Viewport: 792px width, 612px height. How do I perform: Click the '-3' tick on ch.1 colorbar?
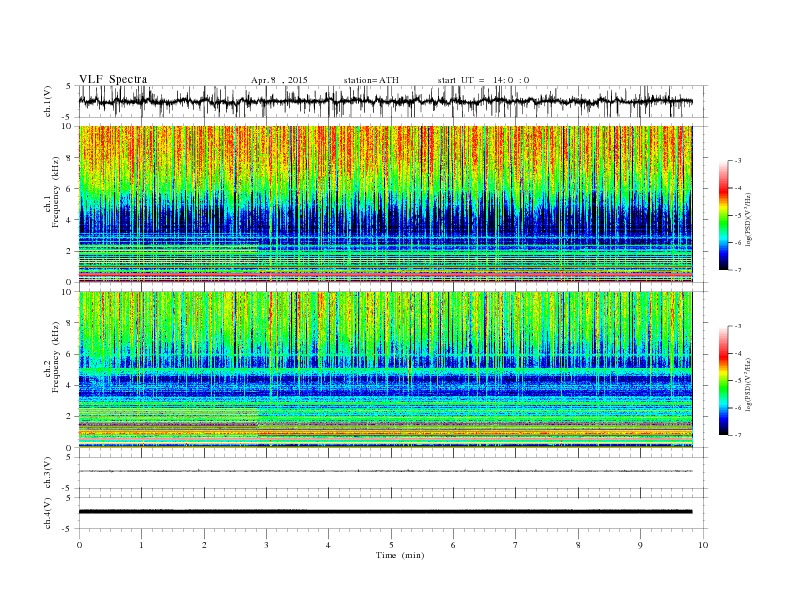(737, 161)
